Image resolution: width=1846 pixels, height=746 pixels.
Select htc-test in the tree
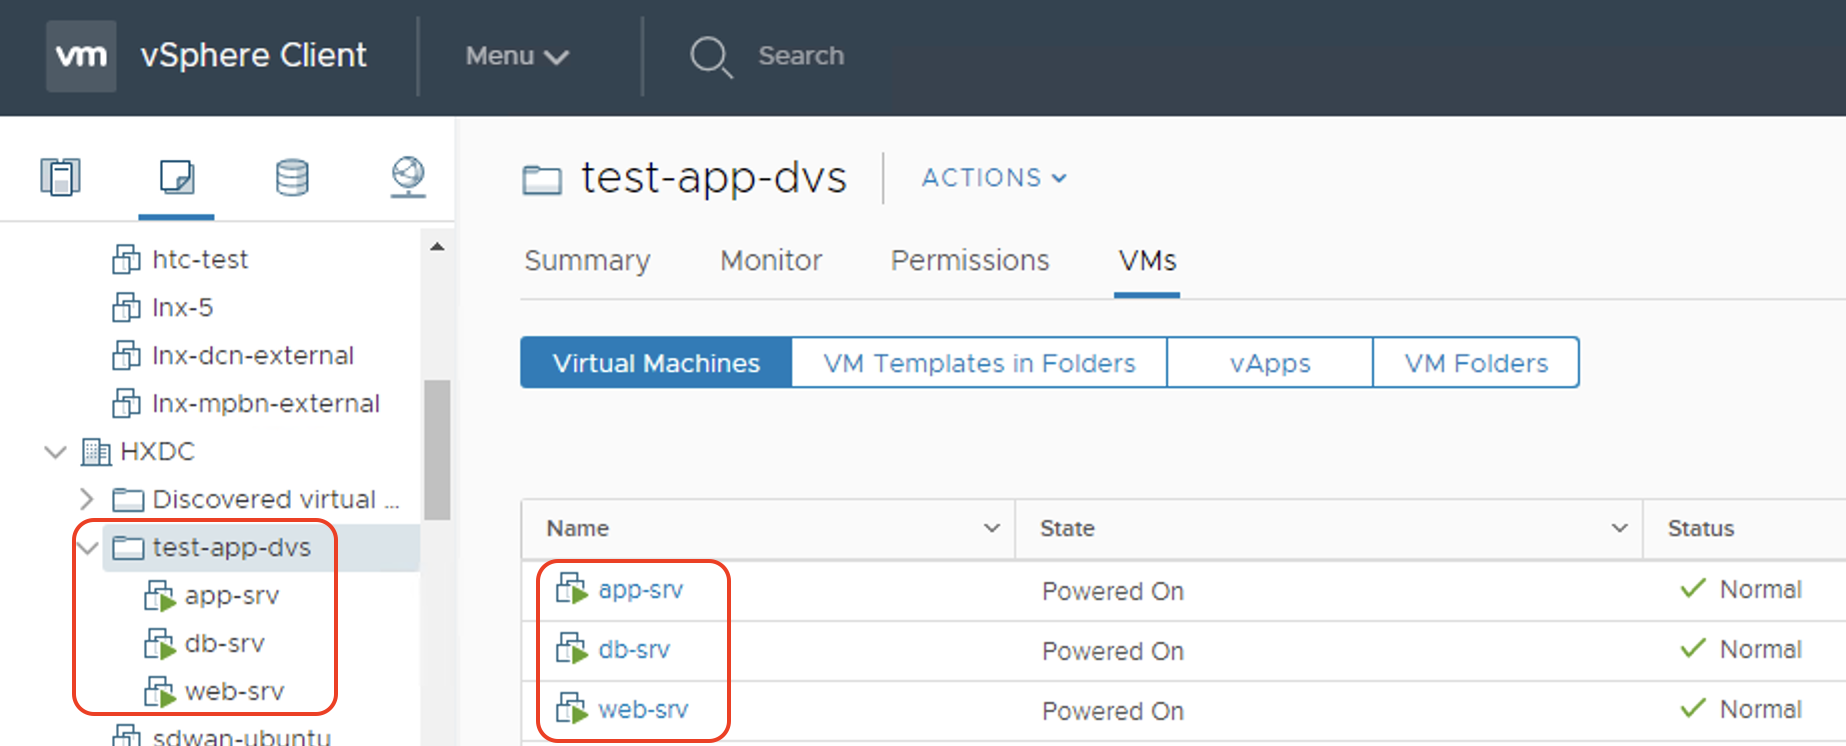pyautogui.click(x=200, y=260)
